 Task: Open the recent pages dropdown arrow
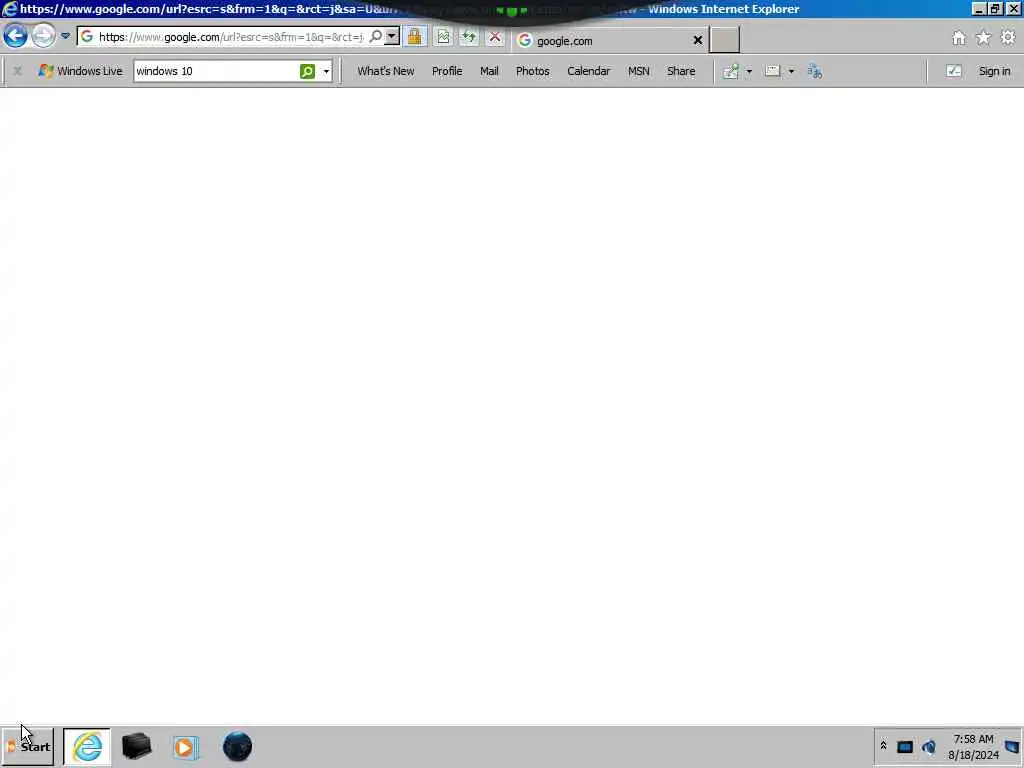(65, 36)
